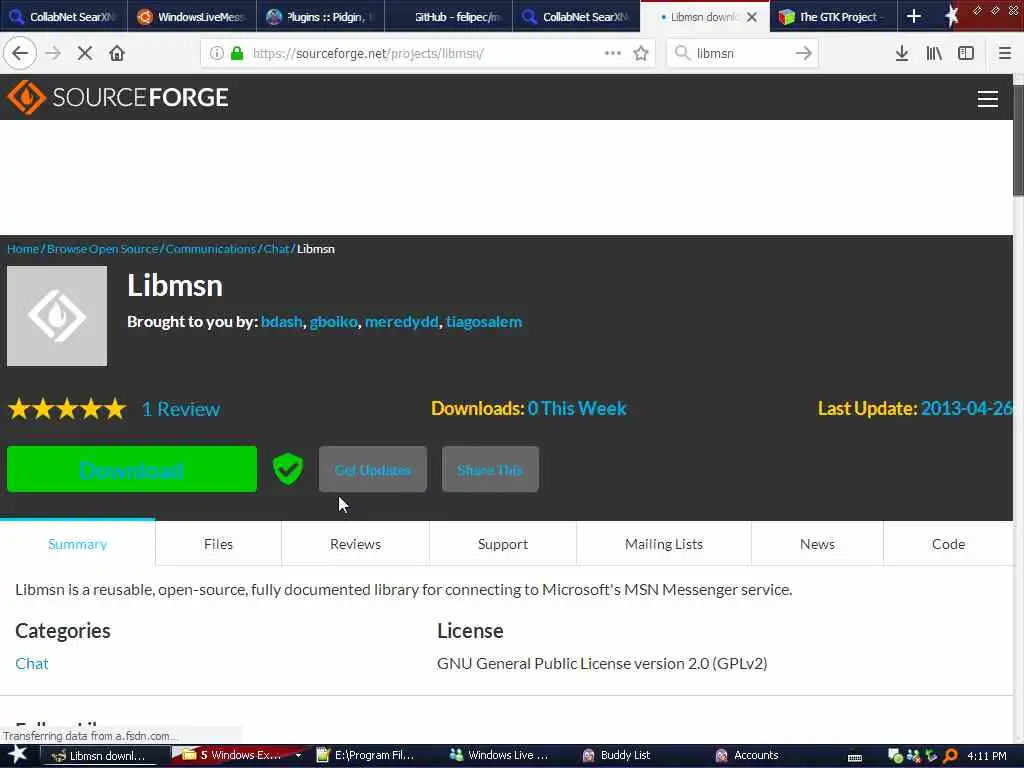Select the News tab
1024x768 pixels.
tap(817, 544)
